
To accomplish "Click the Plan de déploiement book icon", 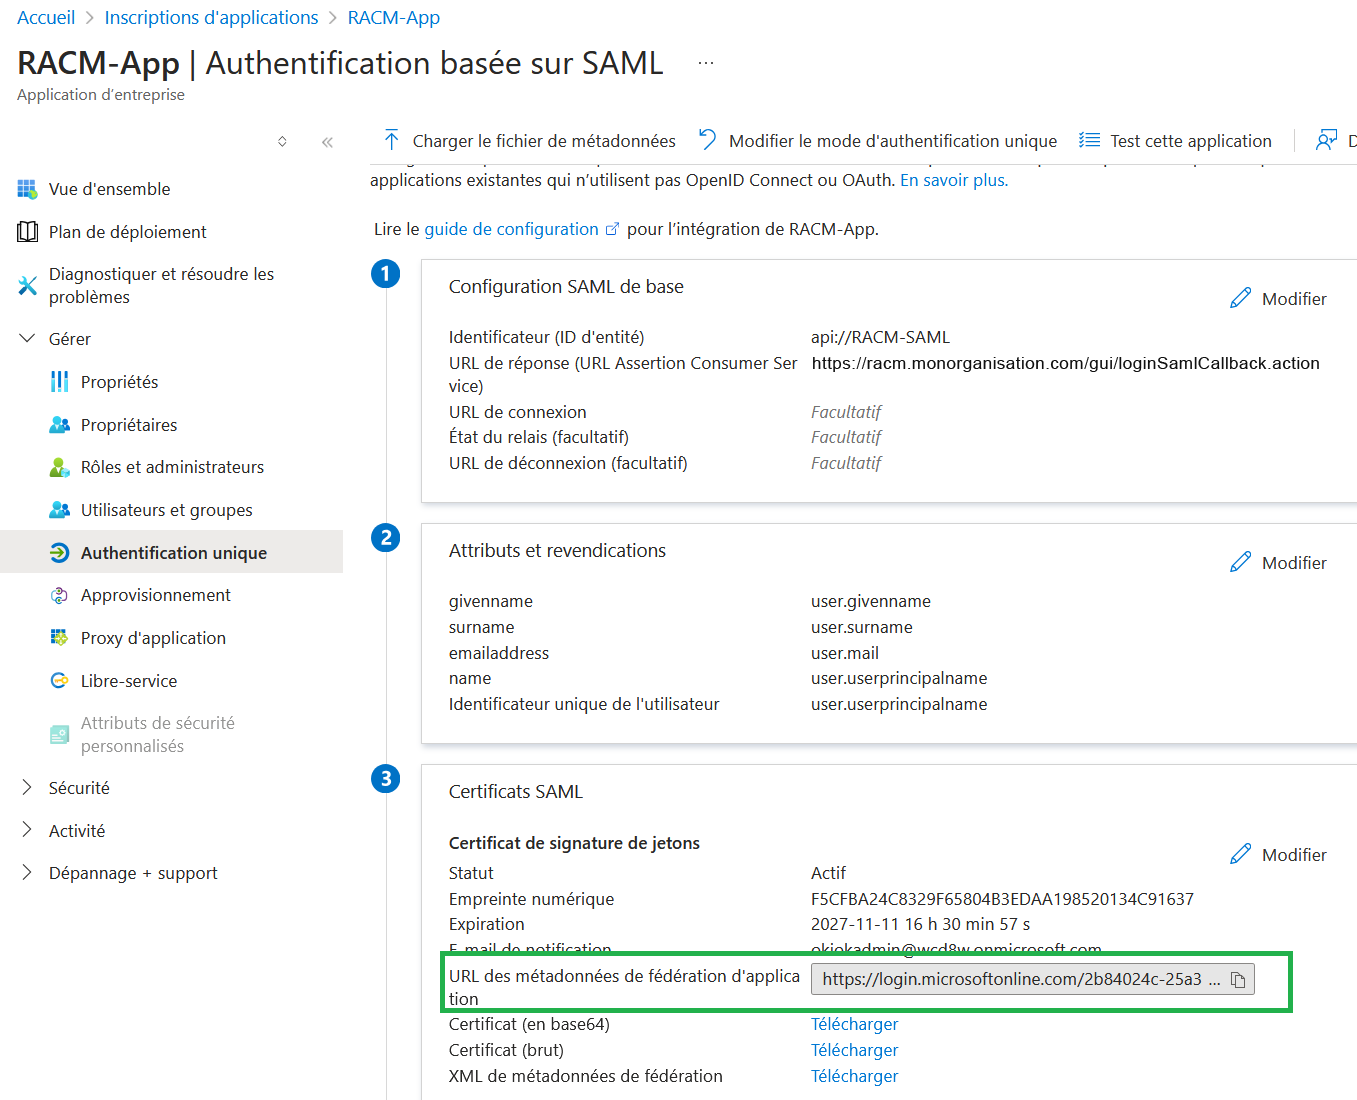I will pyautogui.click(x=27, y=232).
